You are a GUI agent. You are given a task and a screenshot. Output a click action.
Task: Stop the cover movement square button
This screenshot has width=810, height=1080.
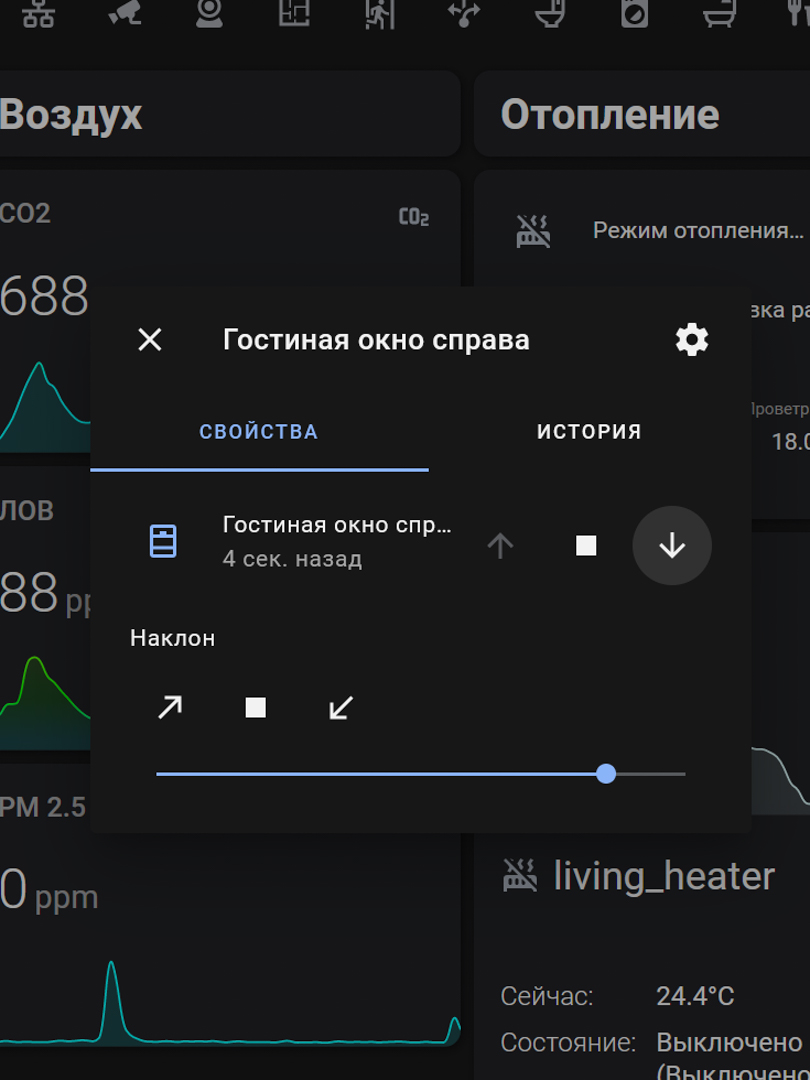586,546
